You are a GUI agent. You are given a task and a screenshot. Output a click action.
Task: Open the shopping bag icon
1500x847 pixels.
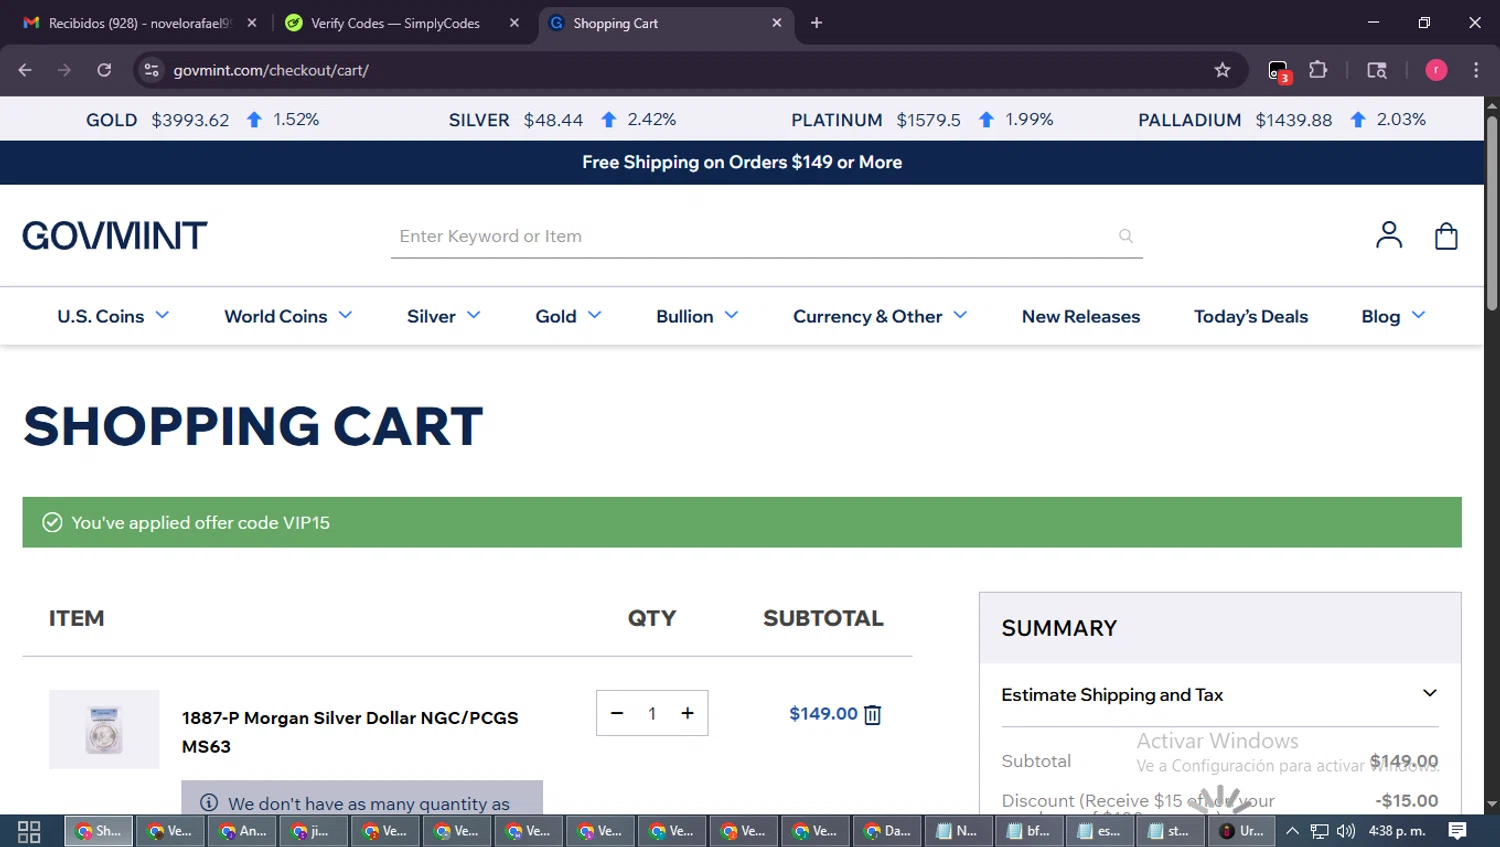(x=1446, y=236)
